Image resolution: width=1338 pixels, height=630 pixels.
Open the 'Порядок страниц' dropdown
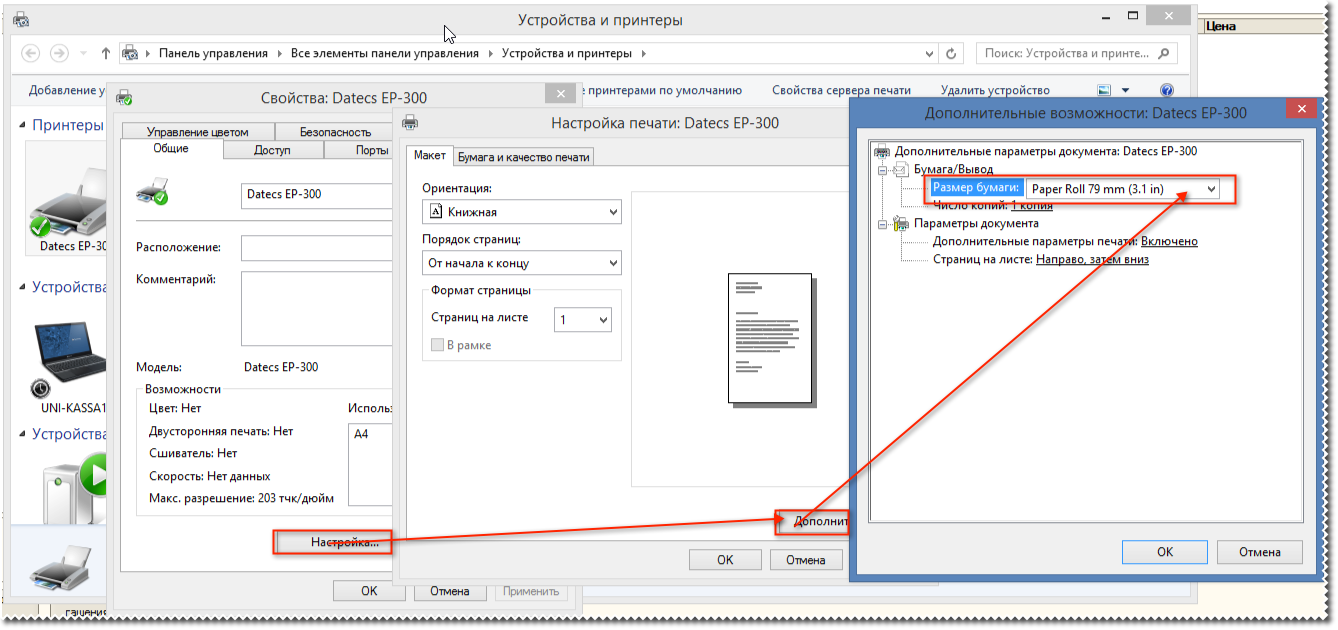(521, 263)
